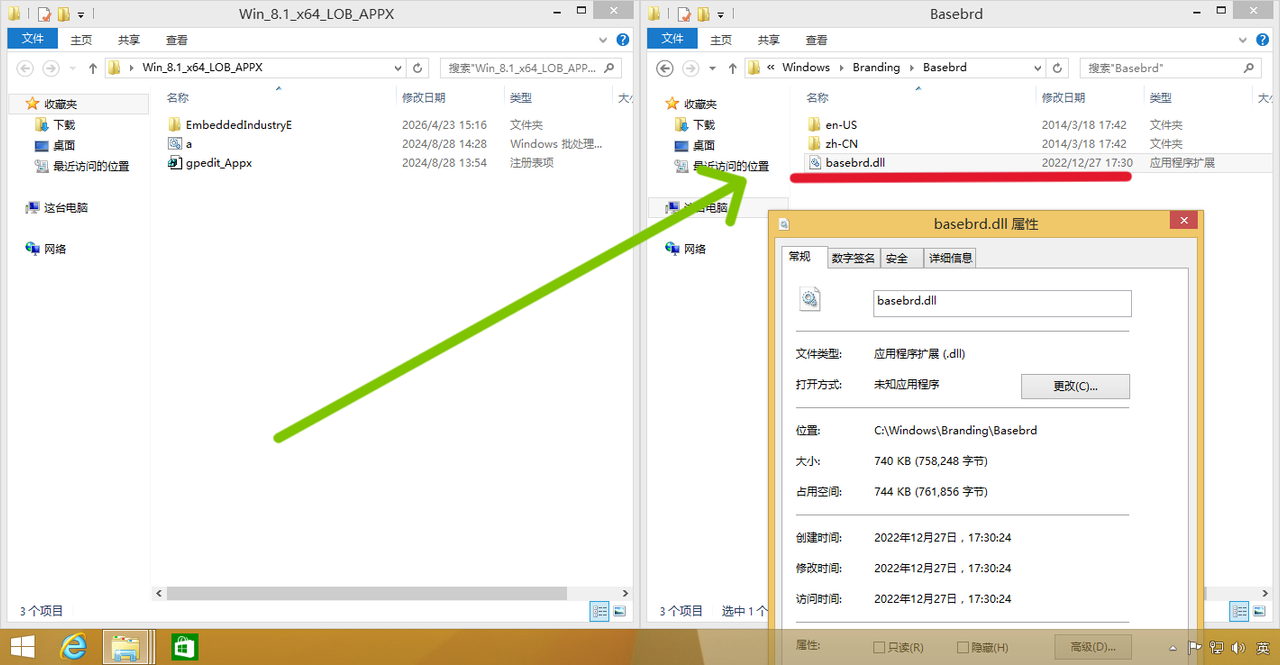Screen dimensions: 1280x665
Task: Open the Basebrd quick access toolbar dropdown
Action: click(x=721, y=15)
